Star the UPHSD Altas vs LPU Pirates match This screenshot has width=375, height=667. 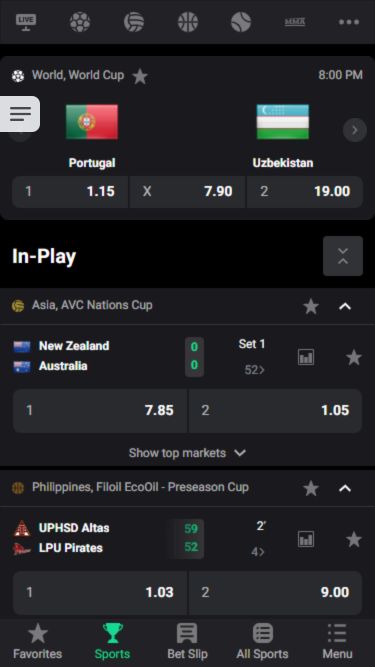point(354,539)
